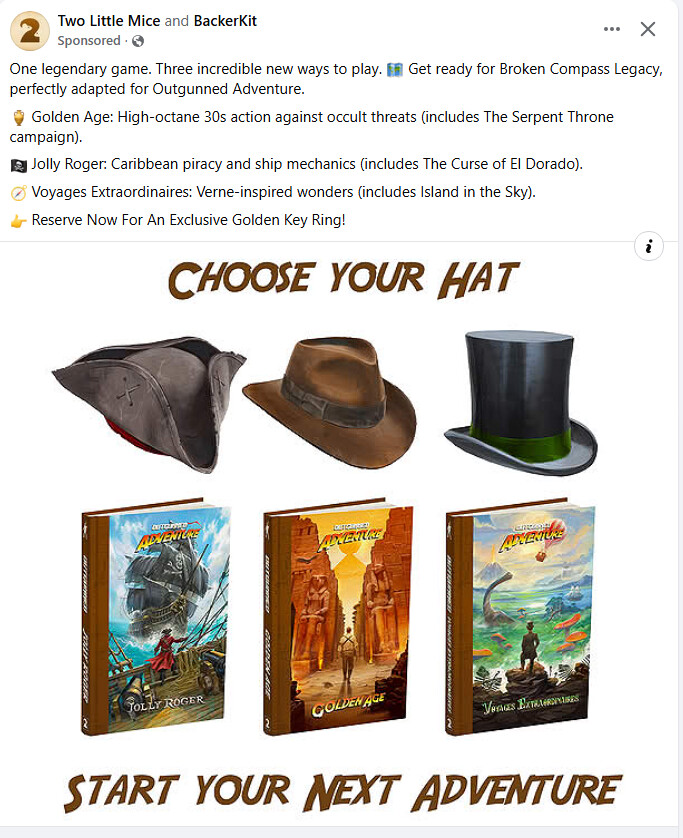The width and height of the screenshot is (683, 838).
Task: Click the pirate flag emoji in the description
Action: (x=18, y=166)
